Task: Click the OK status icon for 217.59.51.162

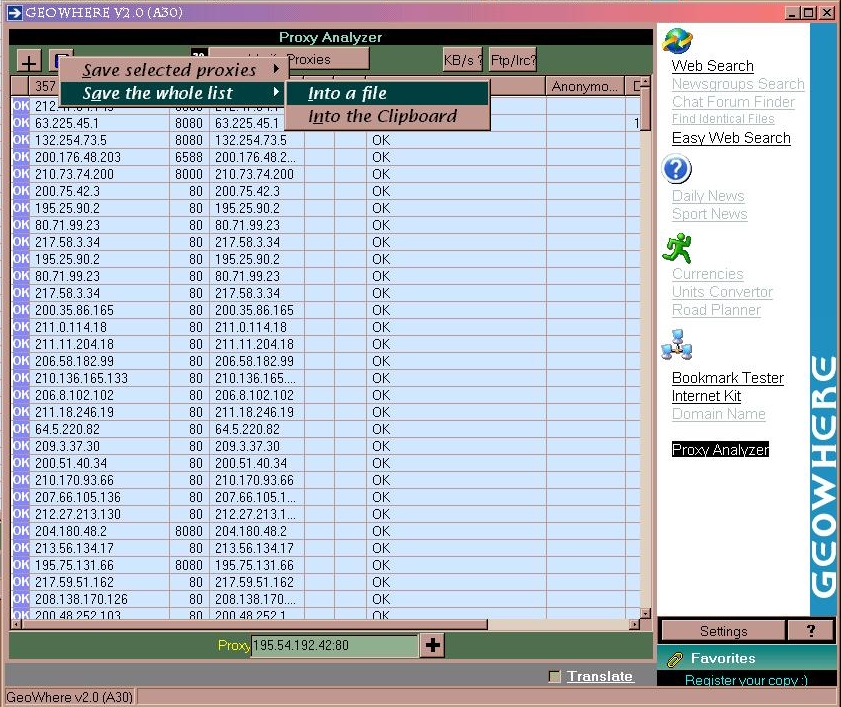Action: tap(20, 582)
